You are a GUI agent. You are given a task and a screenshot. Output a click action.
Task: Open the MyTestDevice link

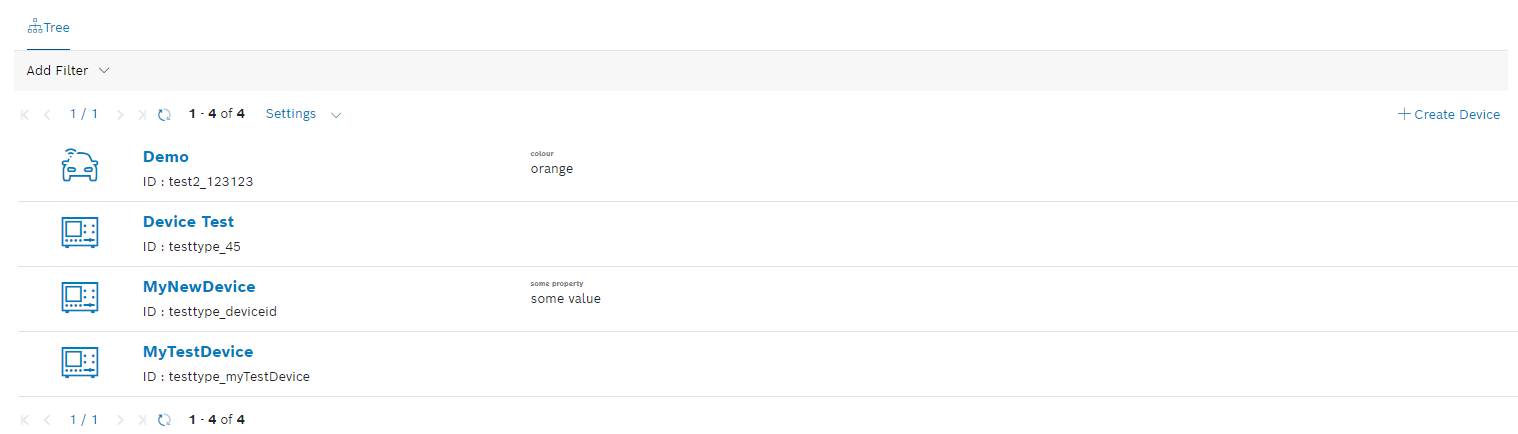[x=198, y=352]
